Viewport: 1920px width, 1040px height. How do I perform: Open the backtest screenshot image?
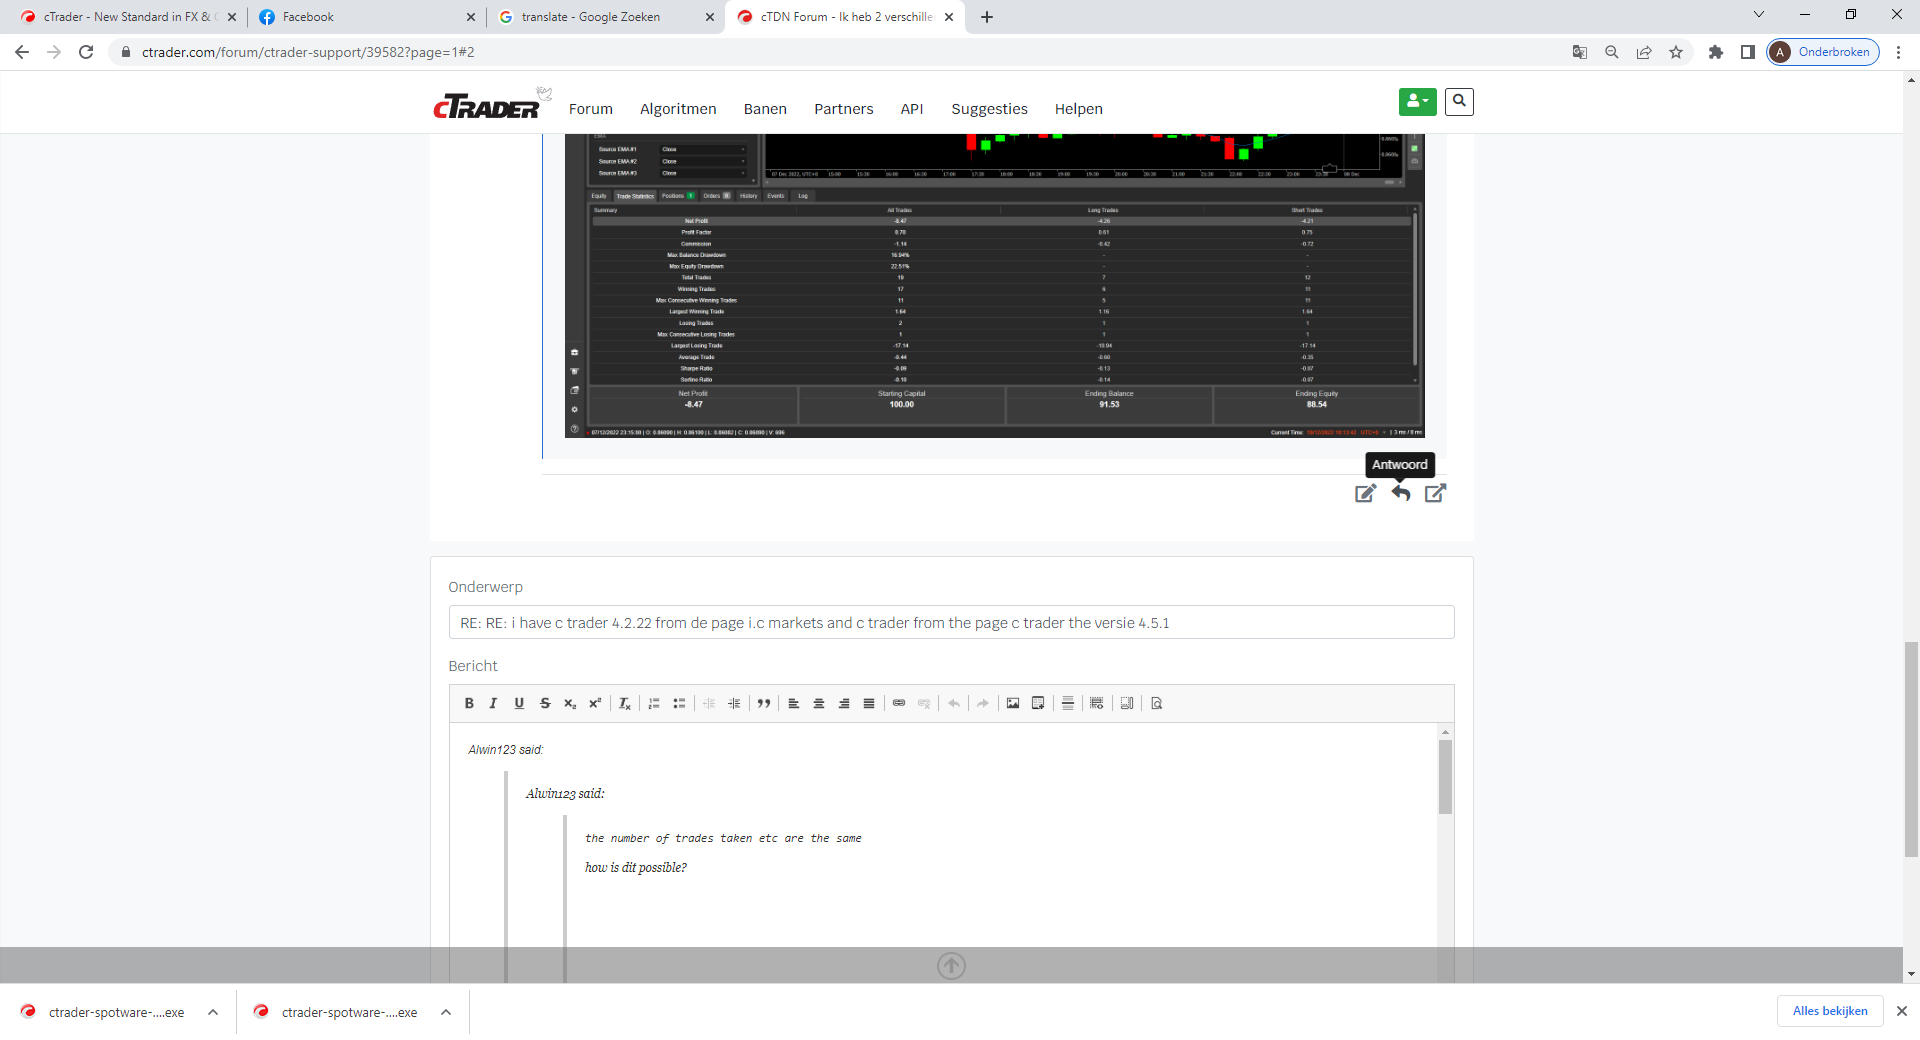point(994,285)
